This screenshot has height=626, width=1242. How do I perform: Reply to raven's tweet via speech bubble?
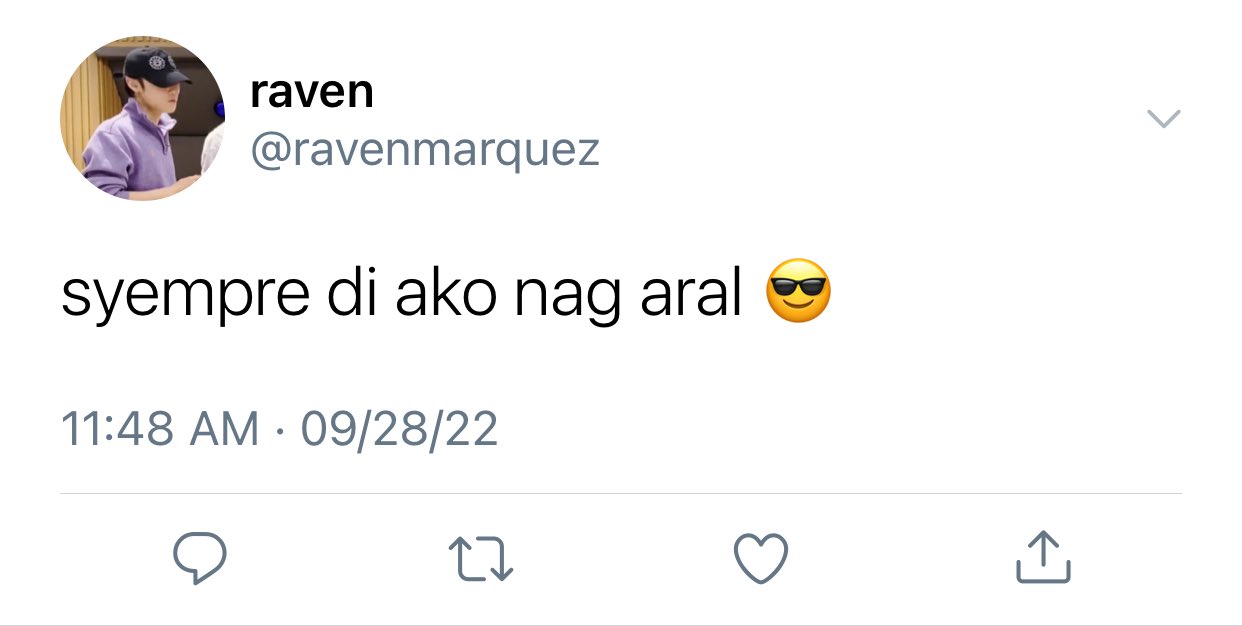point(199,558)
